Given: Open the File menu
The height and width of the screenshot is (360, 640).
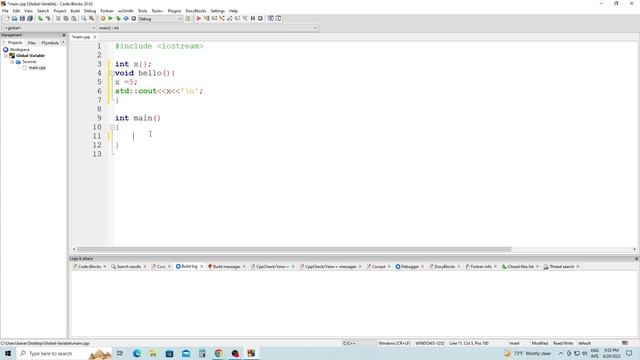Looking at the screenshot, I should 5,11.
